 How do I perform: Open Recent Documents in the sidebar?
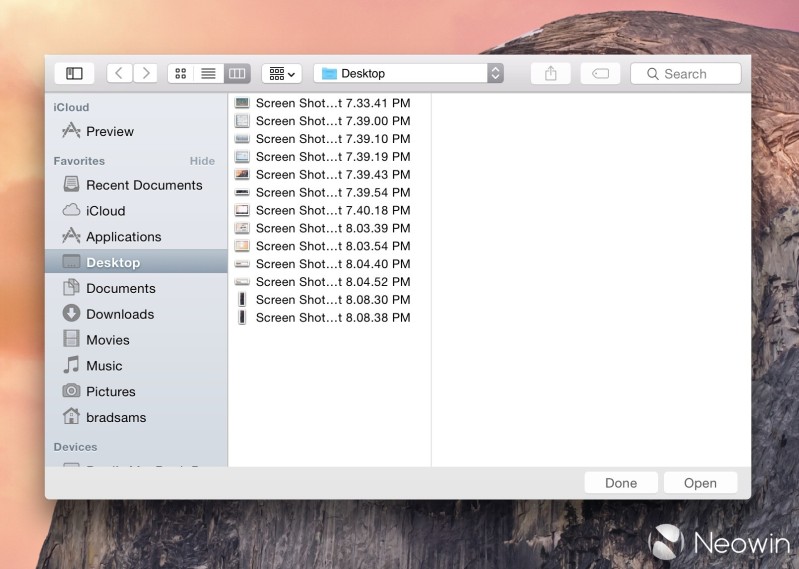click(x=143, y=185)
